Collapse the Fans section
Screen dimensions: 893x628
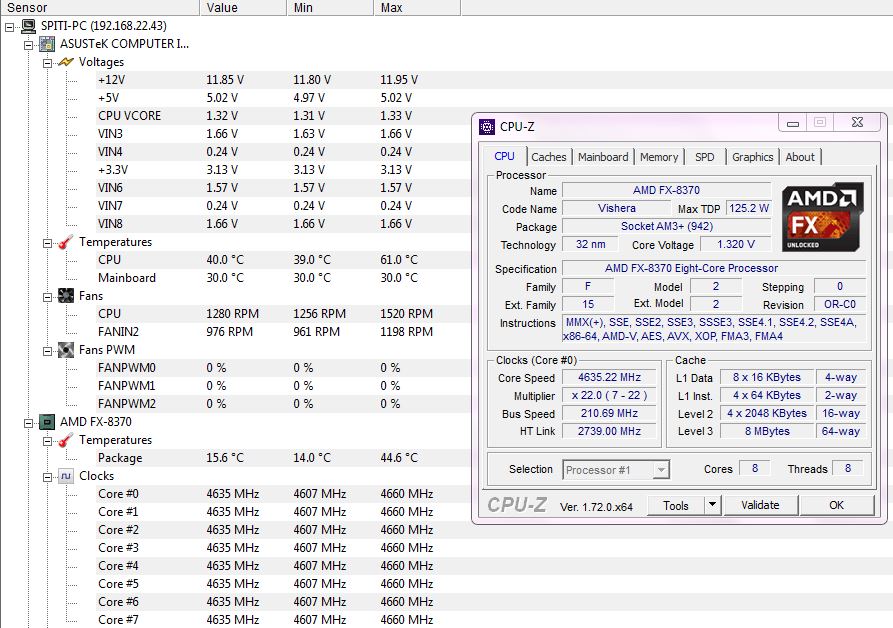pos(48,297)
